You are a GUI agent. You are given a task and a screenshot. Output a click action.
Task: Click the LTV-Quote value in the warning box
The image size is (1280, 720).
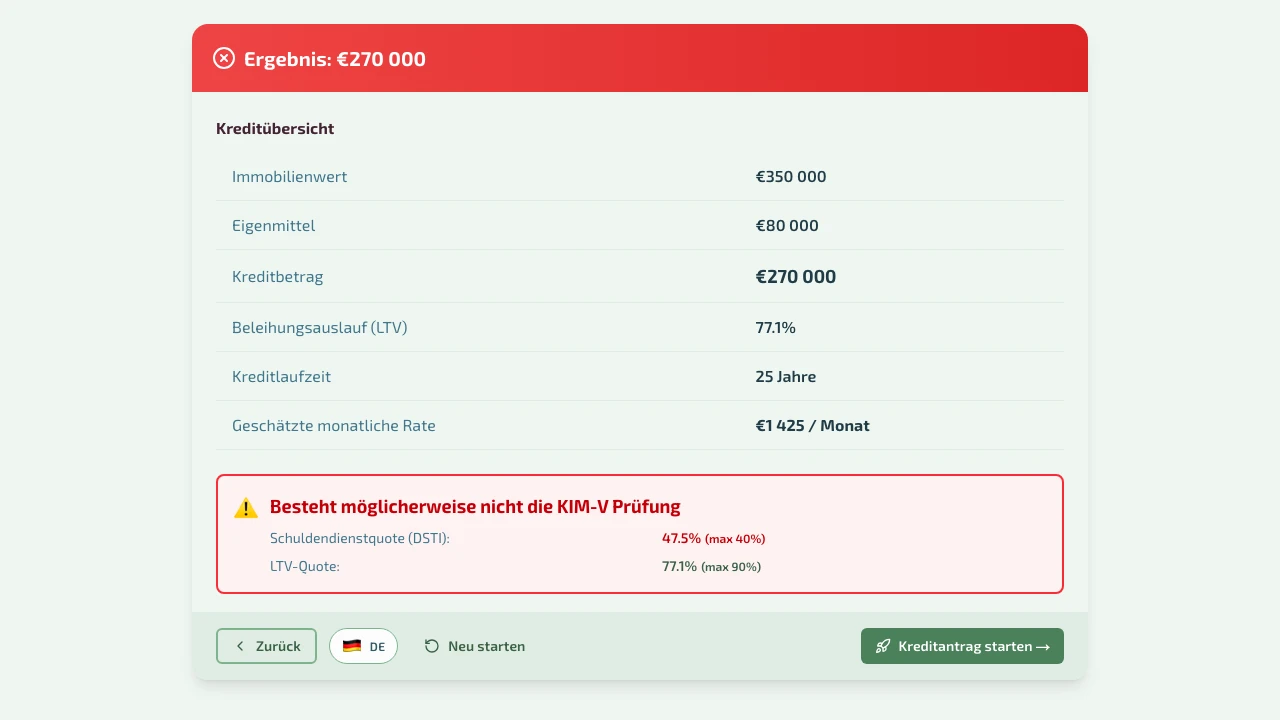(x=680, y=566)
